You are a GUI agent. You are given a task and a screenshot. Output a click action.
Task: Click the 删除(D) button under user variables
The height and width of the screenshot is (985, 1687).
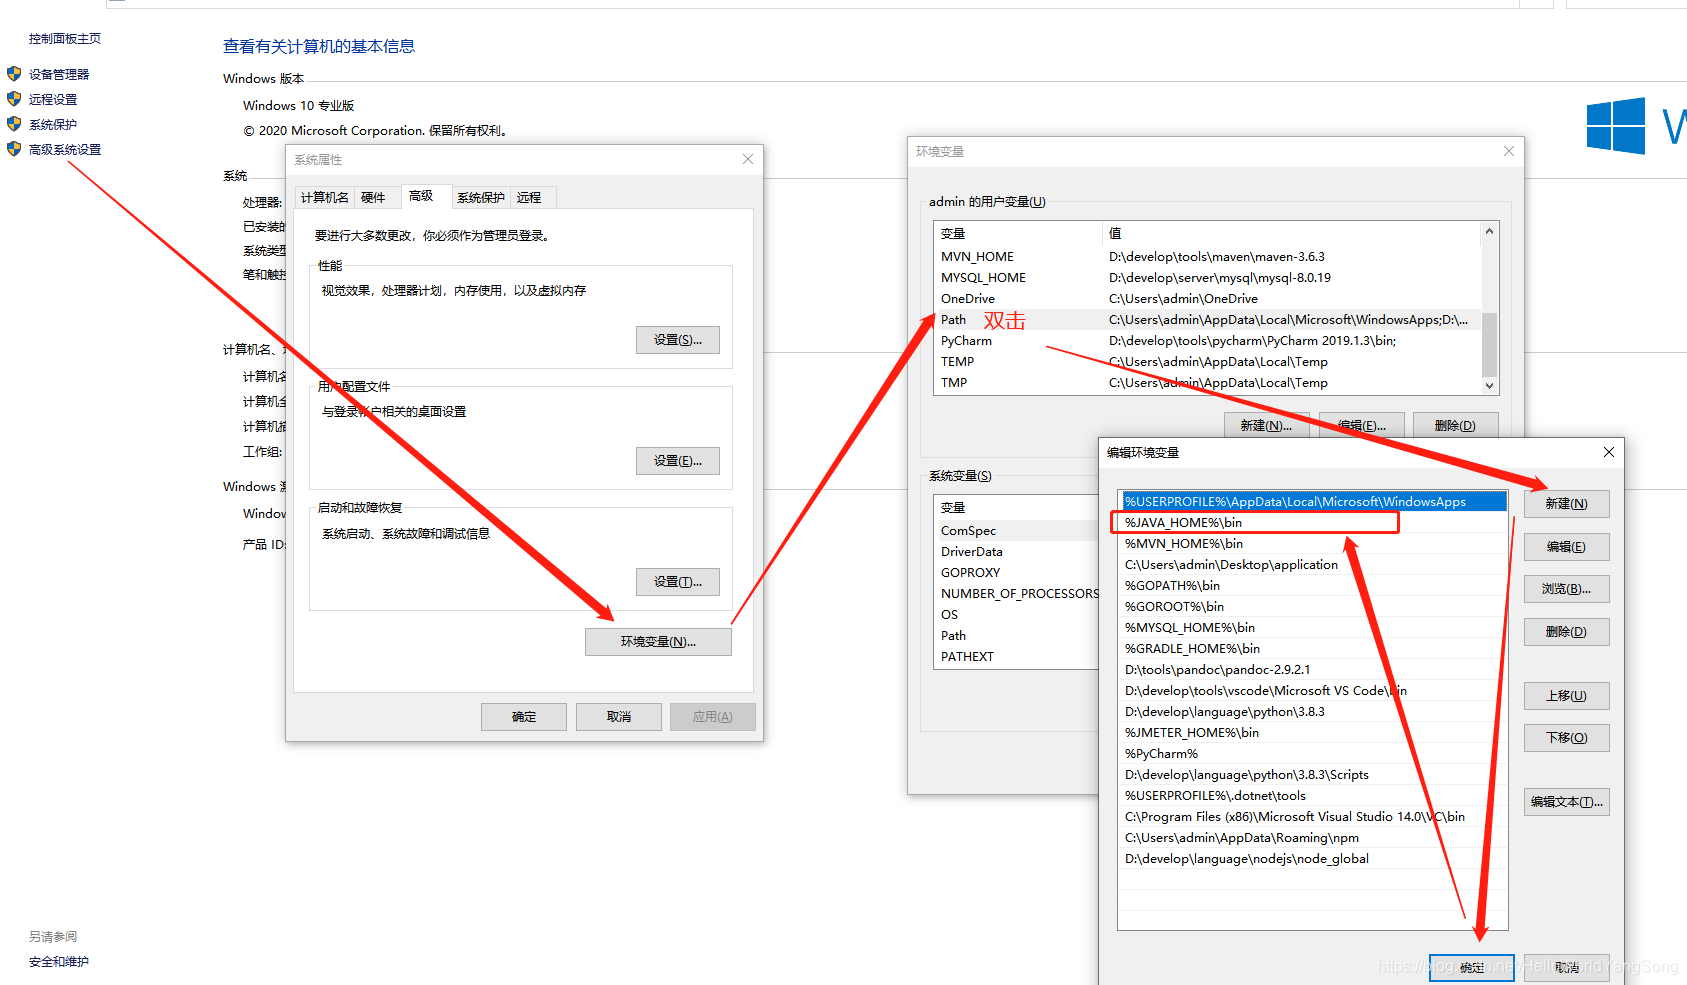point(1455,426)
